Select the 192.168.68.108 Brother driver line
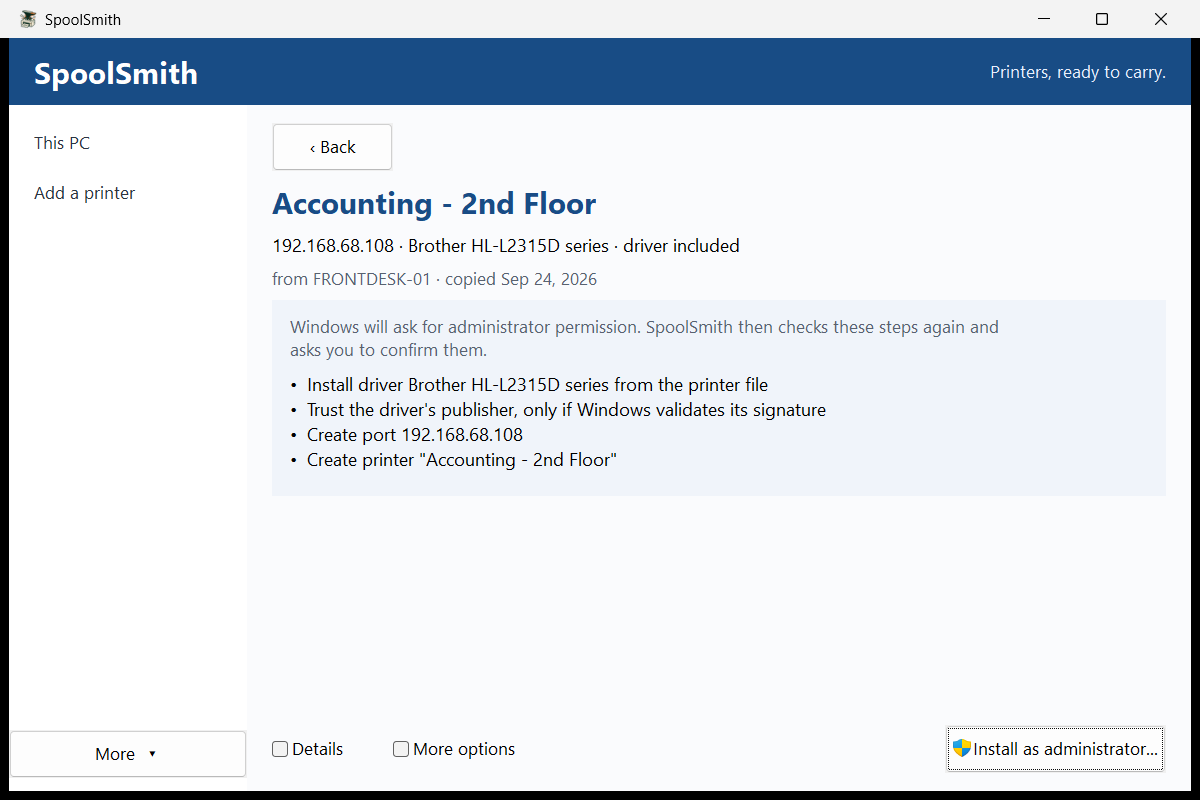 pyautogui.click(x=506, y=246)
